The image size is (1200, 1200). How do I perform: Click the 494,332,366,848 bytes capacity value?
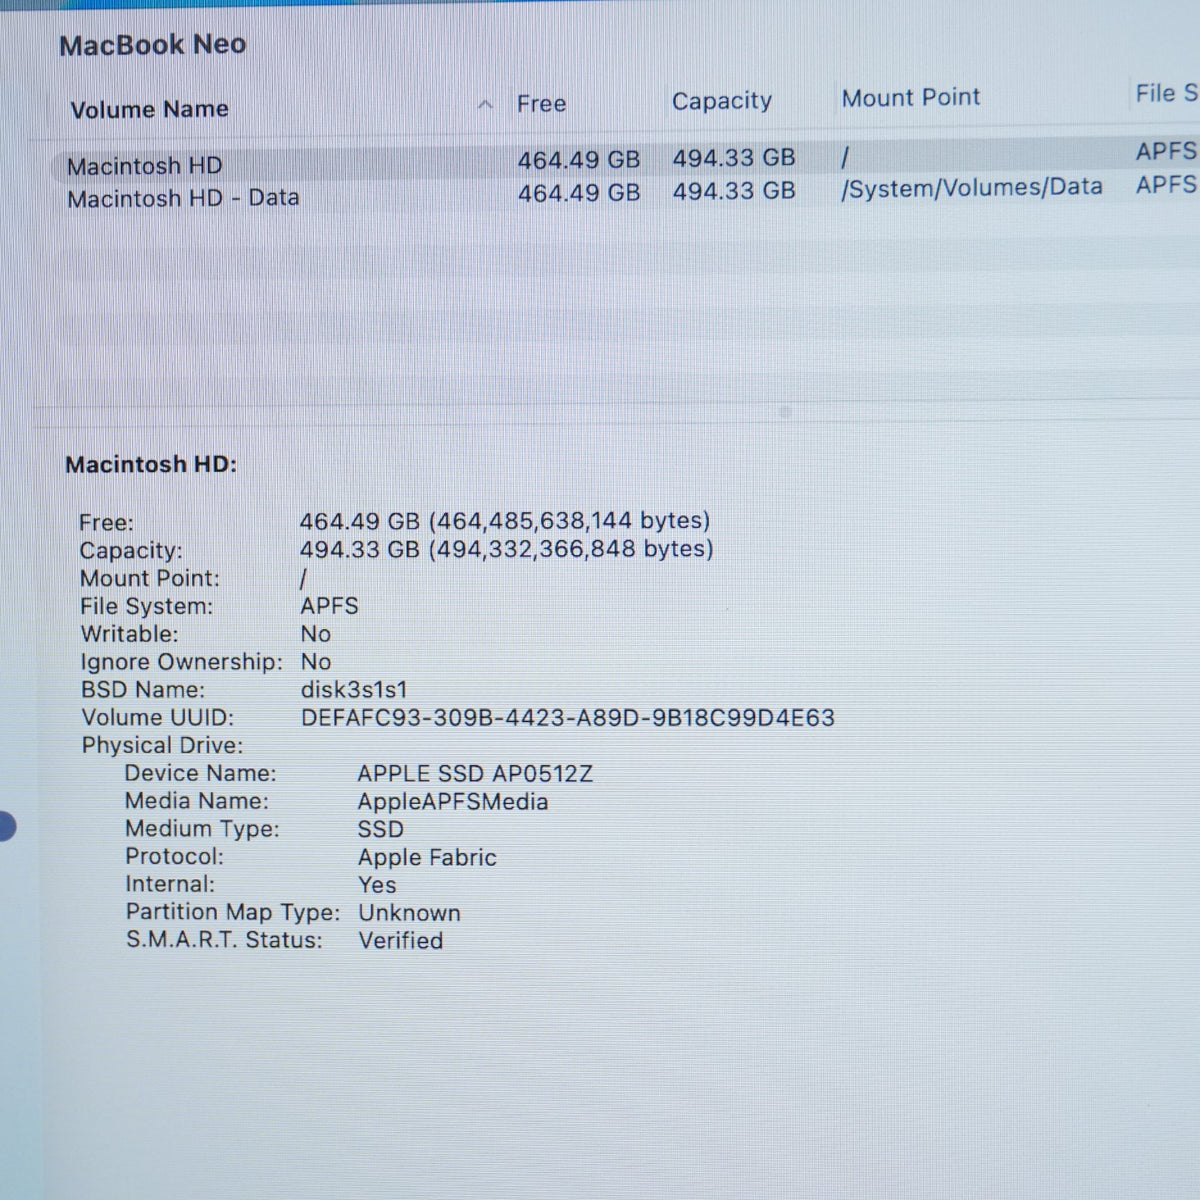pyautogui.click(x=570, y=549)
